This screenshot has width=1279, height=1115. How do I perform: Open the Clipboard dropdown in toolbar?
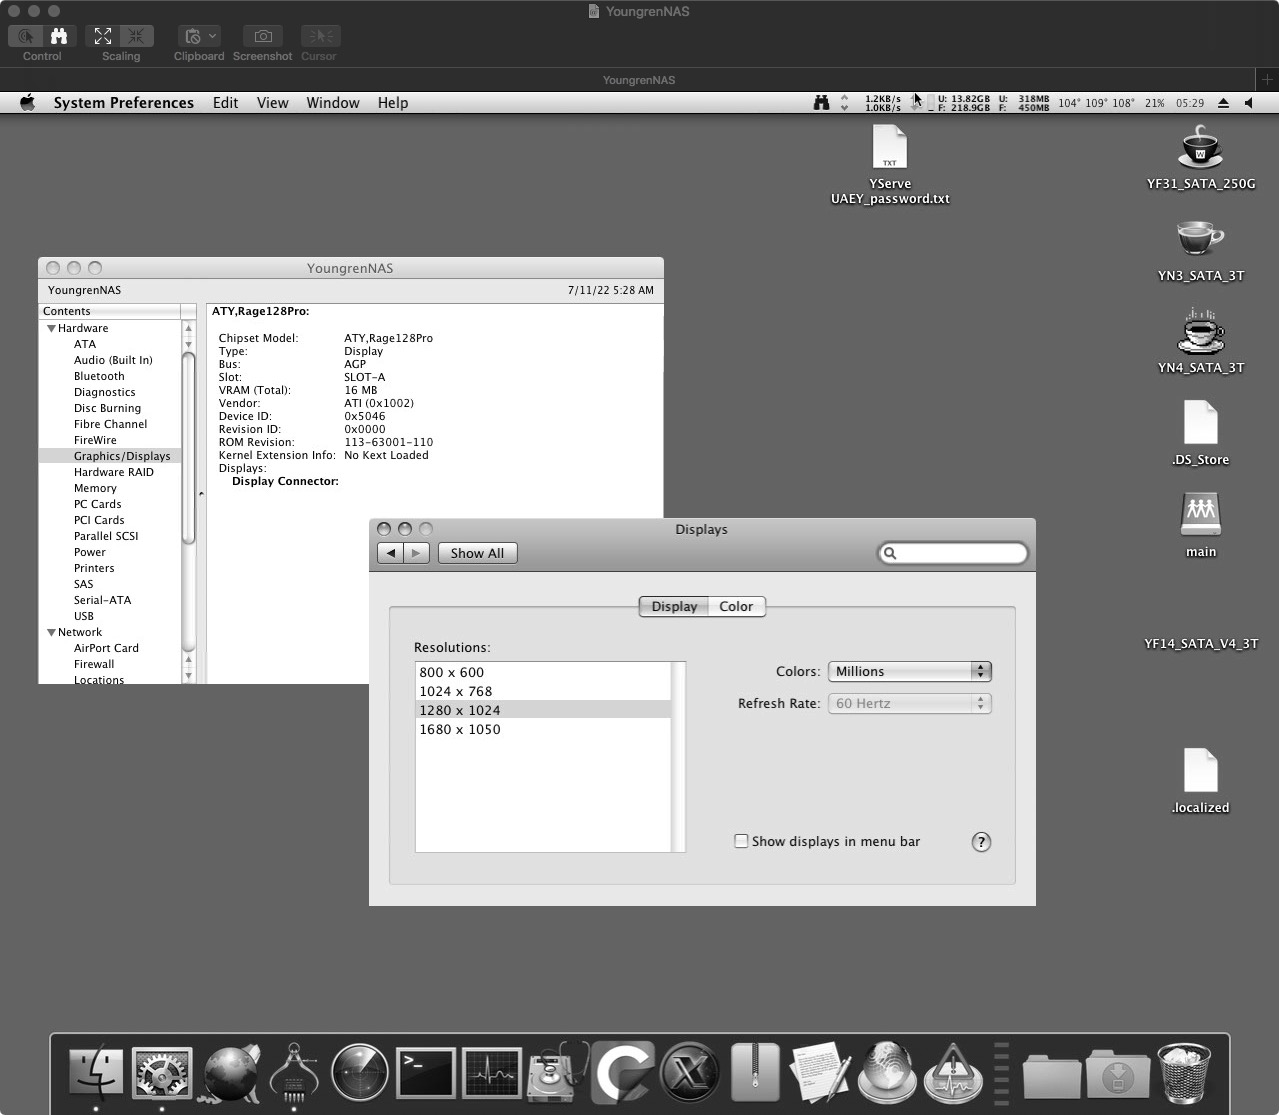199,36
